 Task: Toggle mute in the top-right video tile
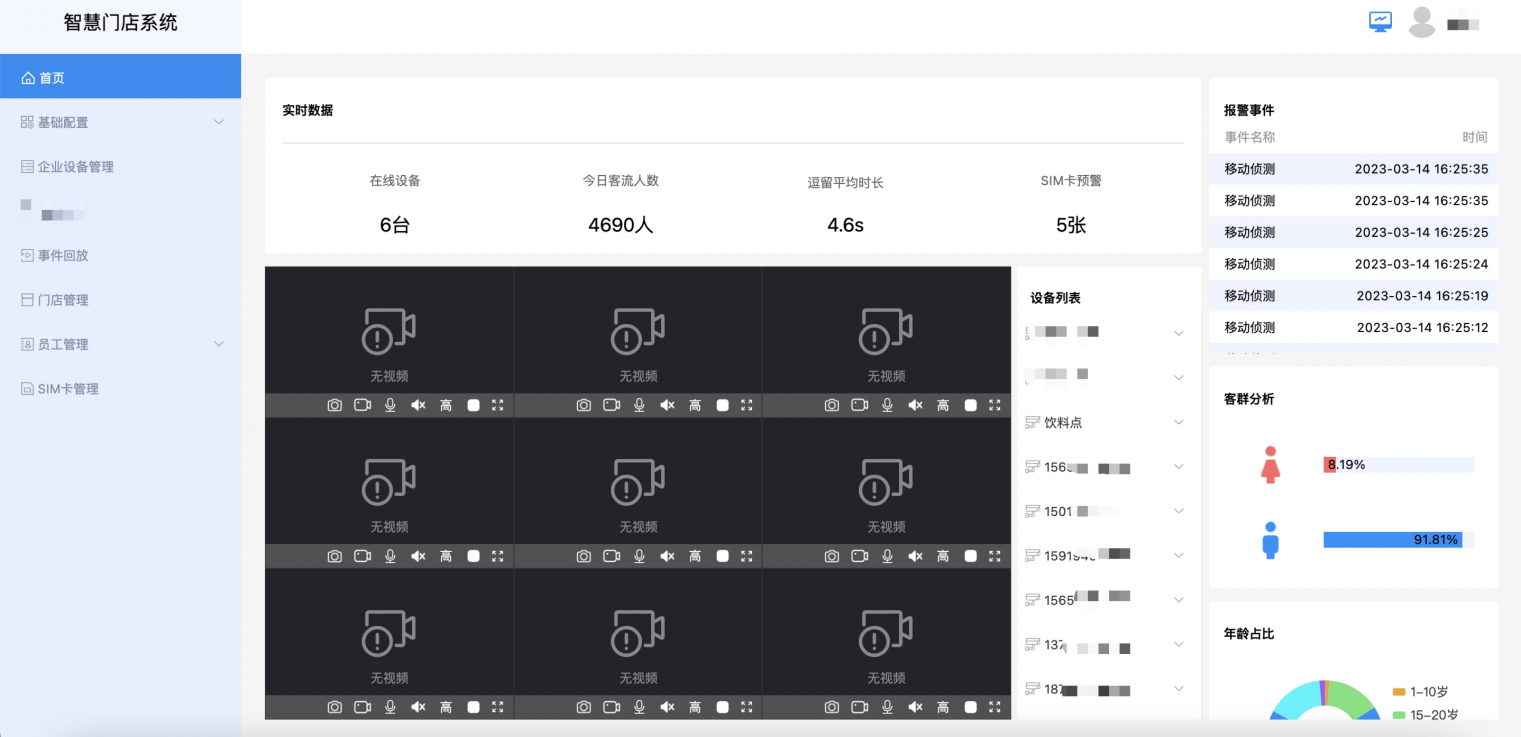[x=915, y=405]
